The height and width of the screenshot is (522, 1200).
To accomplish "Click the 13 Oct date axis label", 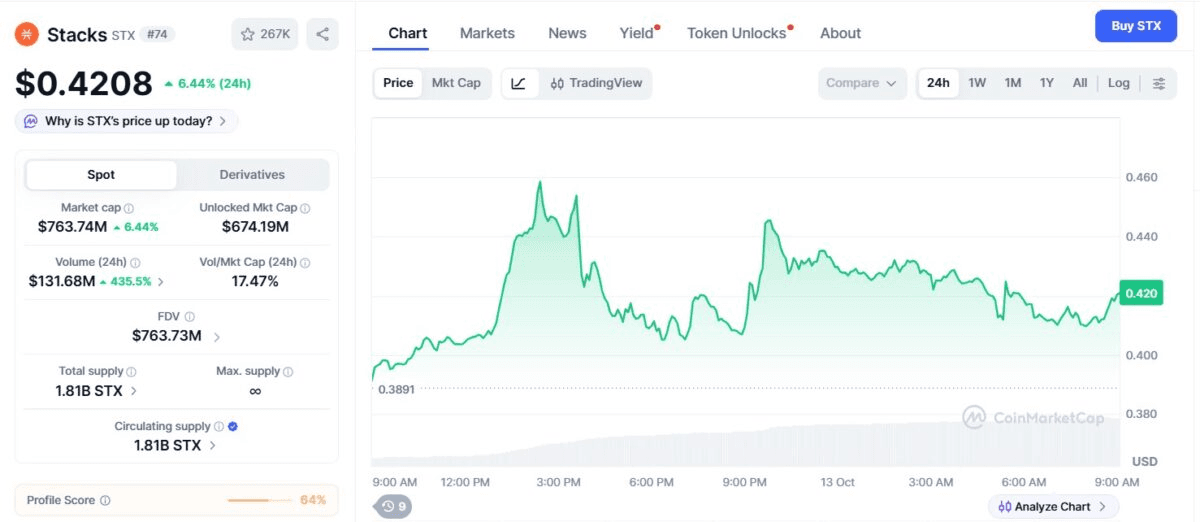I will (x=837, y=482).
